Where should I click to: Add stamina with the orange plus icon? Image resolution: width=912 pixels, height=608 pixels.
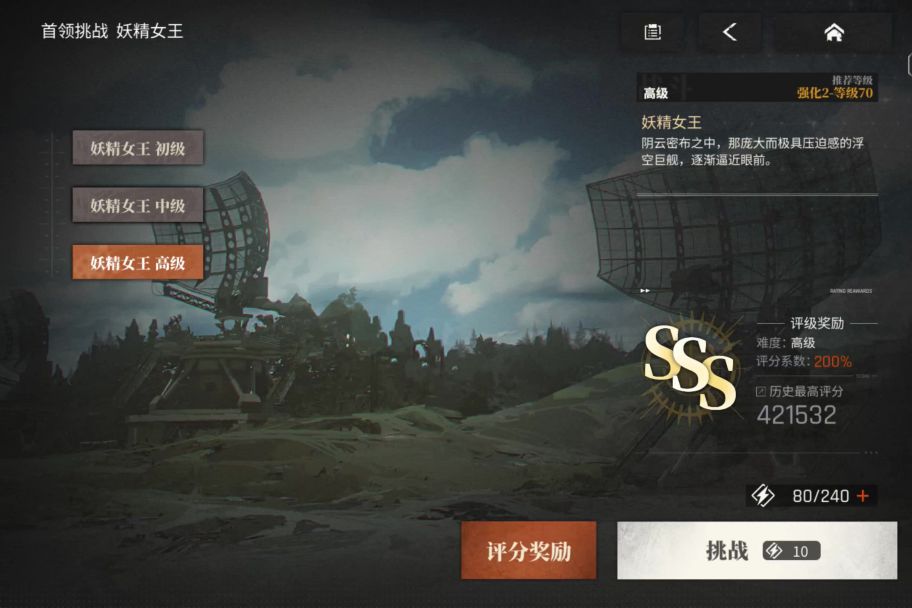[863, 496]
